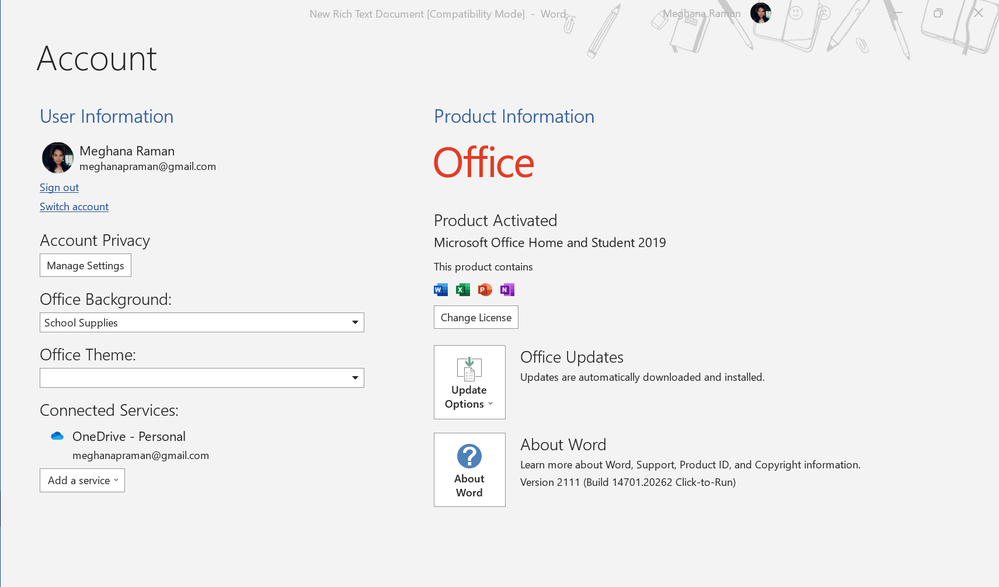Click the Account Privacy heading
Viewport: 999px width, 587px height.
point(95,240)
